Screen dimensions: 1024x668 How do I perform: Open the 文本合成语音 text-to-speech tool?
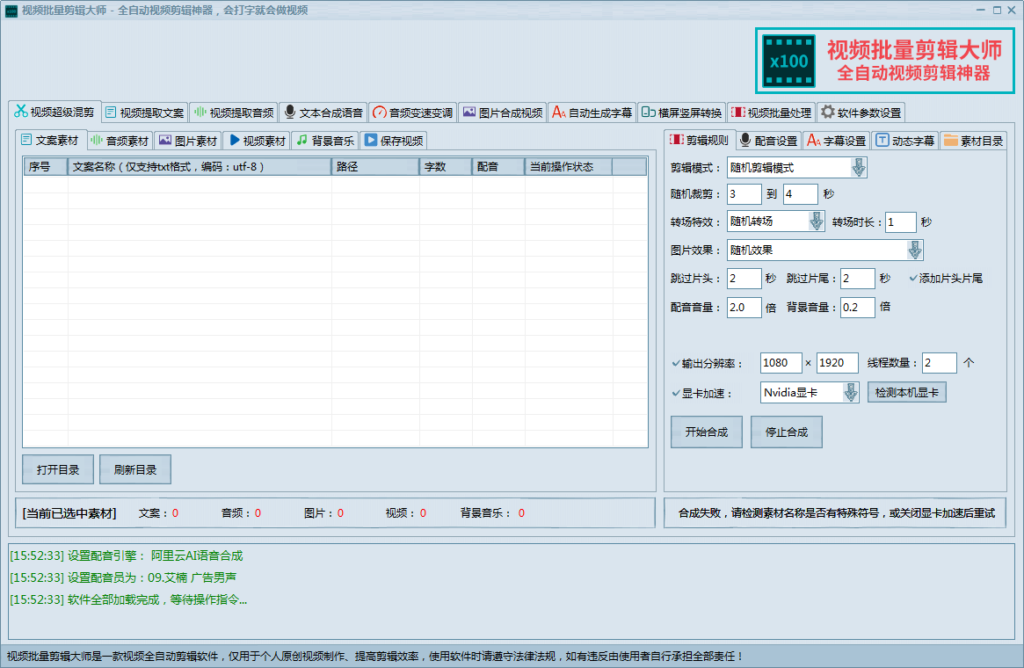324,112
